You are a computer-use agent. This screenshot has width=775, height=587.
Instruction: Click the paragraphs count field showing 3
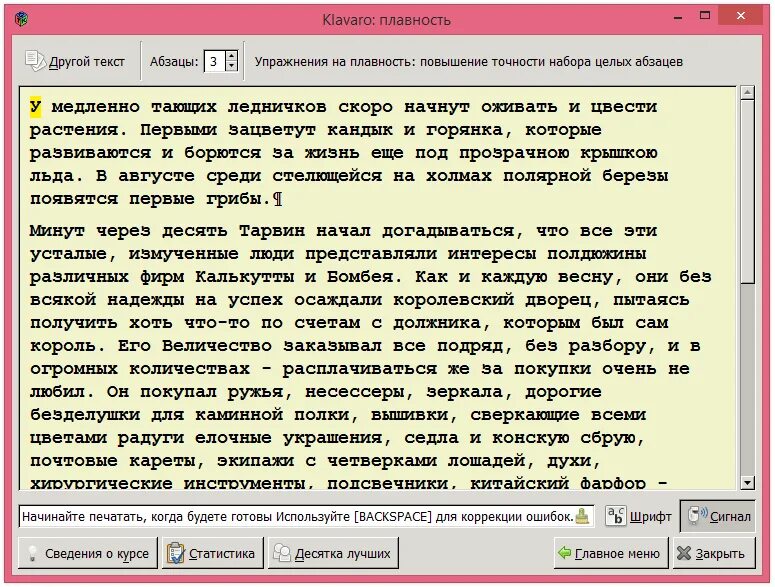(x=215, y=62)
